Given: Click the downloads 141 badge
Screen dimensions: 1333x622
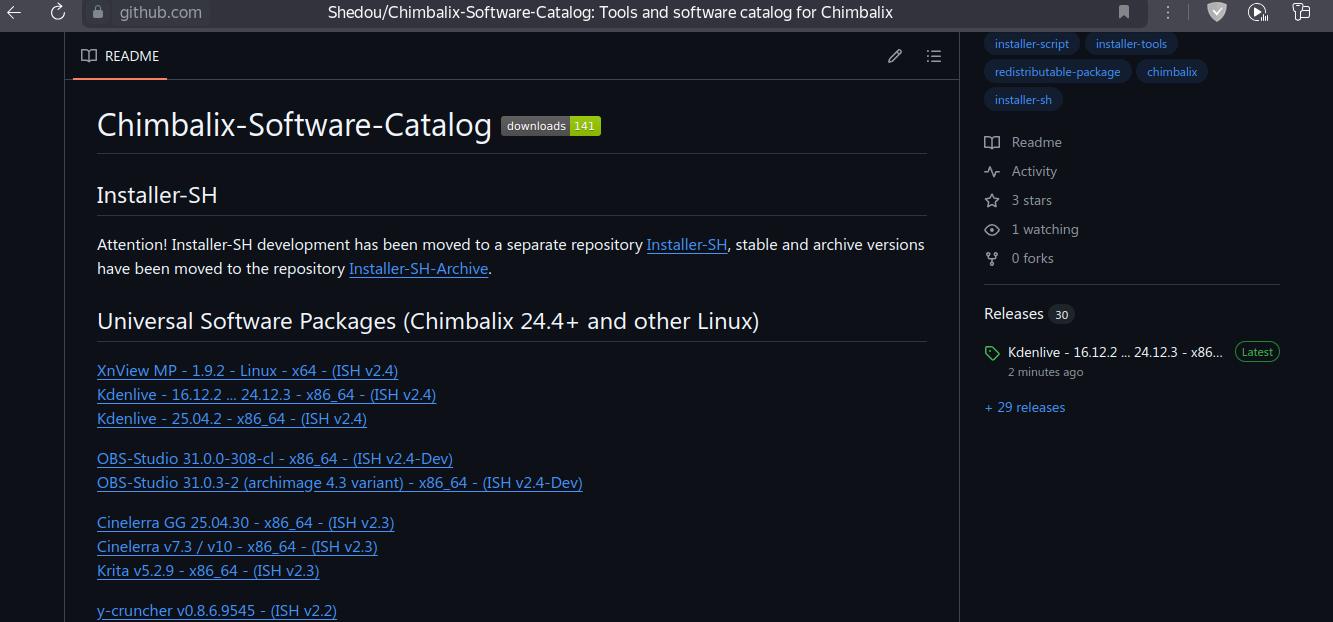Looking at the screenshot, I should [551, 126].
